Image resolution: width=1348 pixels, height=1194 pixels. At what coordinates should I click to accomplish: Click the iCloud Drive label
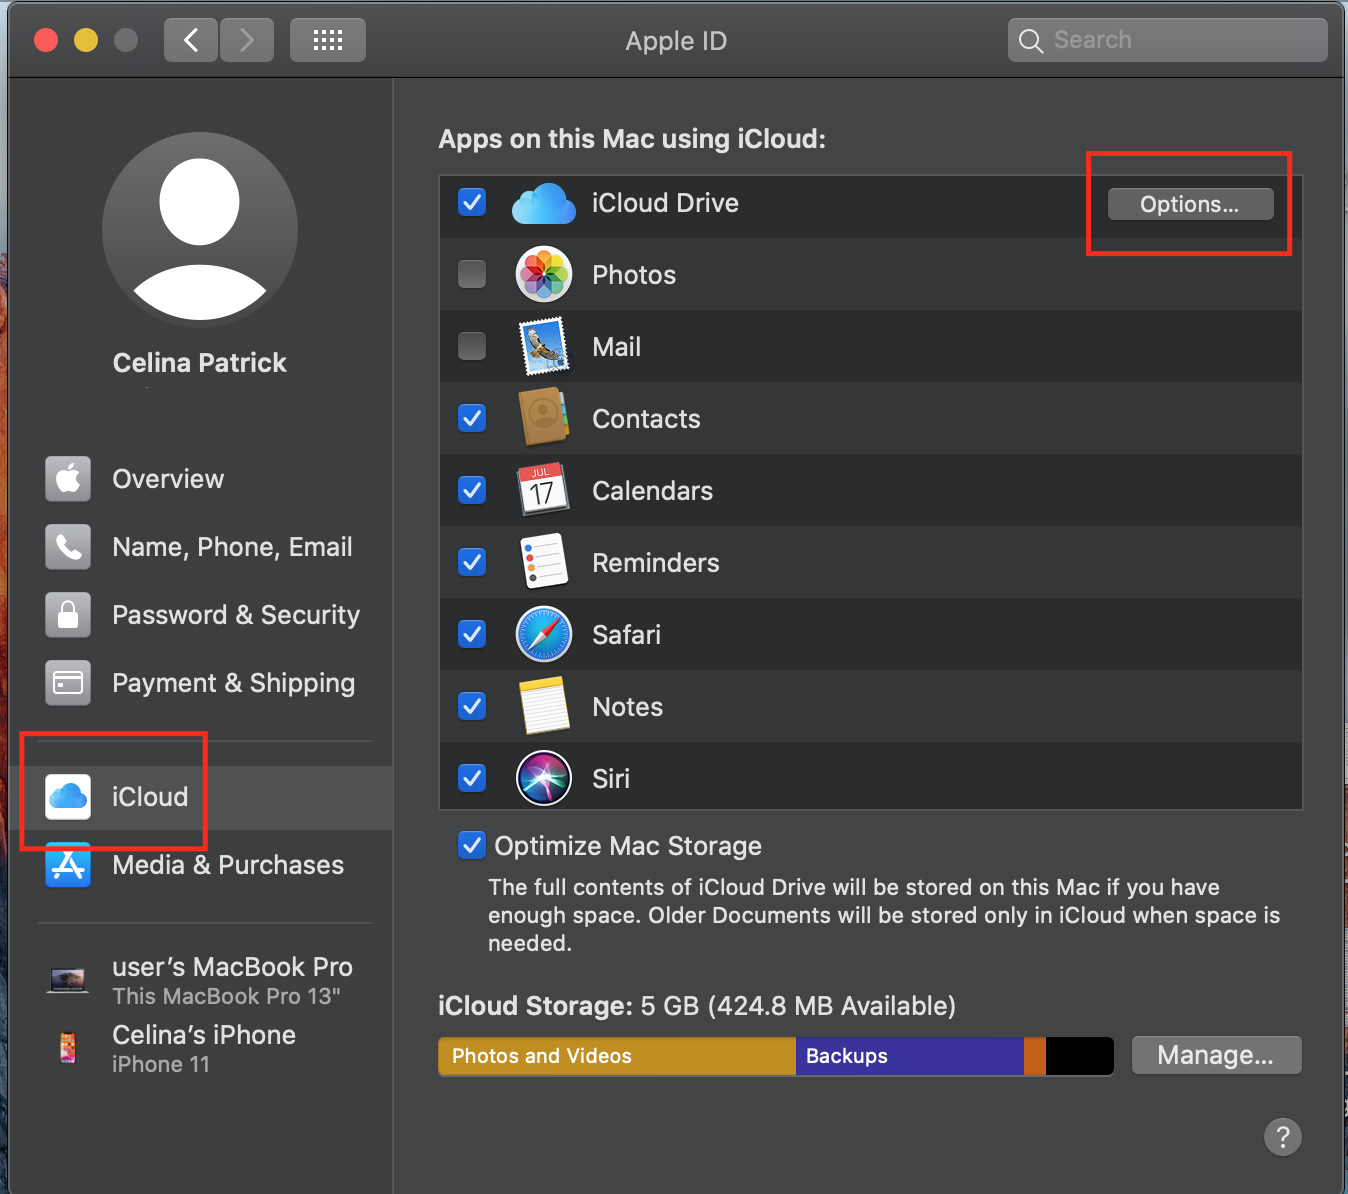pyautogui.click(x=665, y=203)
